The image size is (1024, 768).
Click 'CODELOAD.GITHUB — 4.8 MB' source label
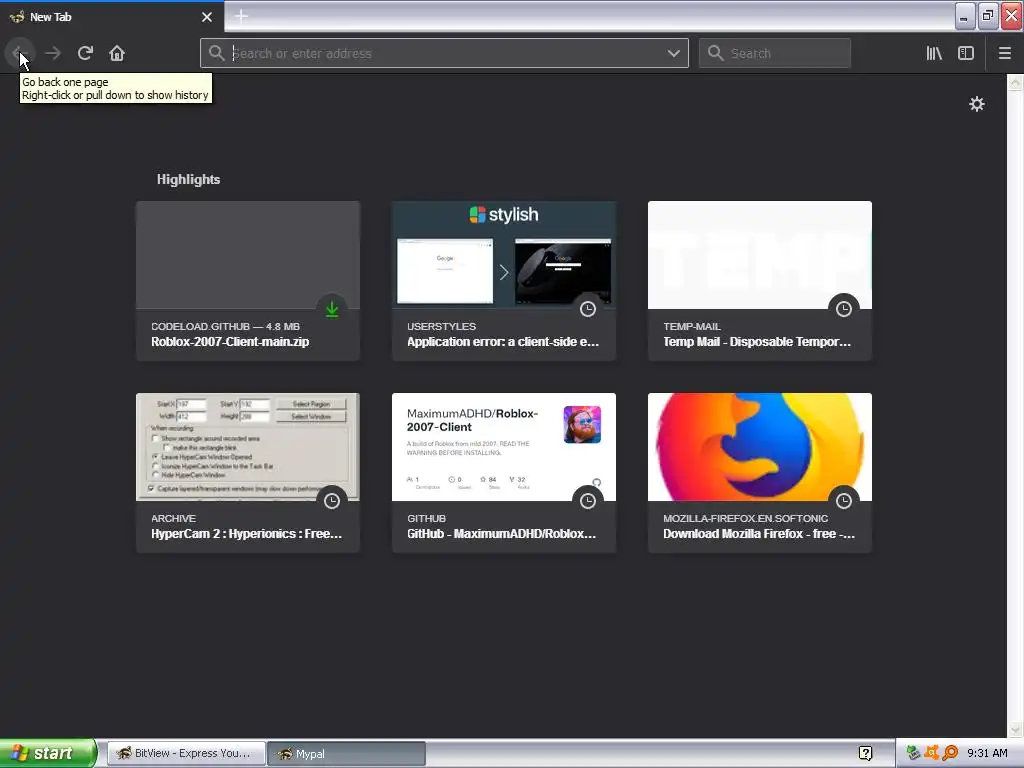coord(225,326)
